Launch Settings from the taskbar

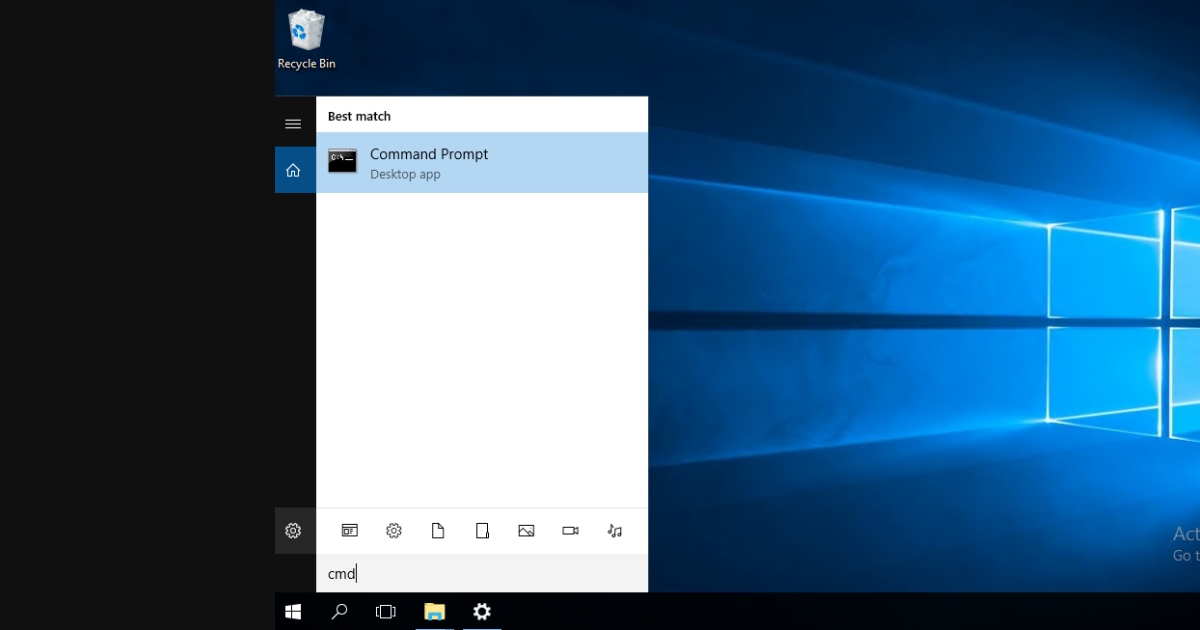click(482, 611)
